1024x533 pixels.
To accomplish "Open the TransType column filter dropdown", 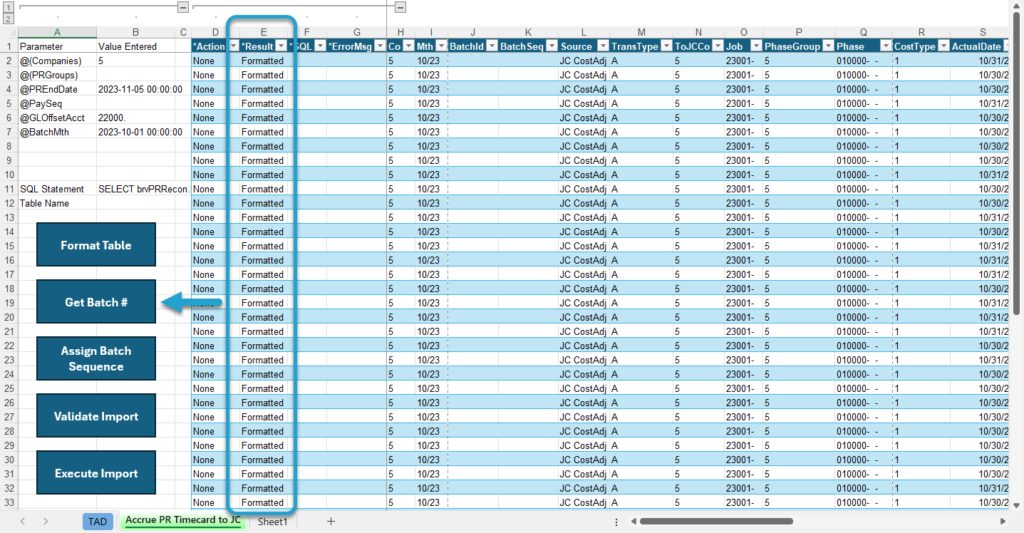I will tap(667, 46).
